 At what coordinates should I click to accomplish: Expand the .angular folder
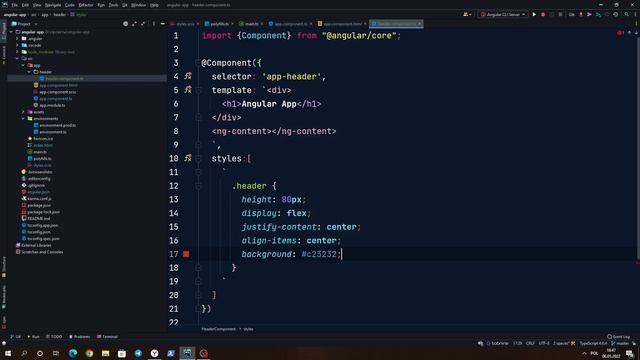(17, 39)
